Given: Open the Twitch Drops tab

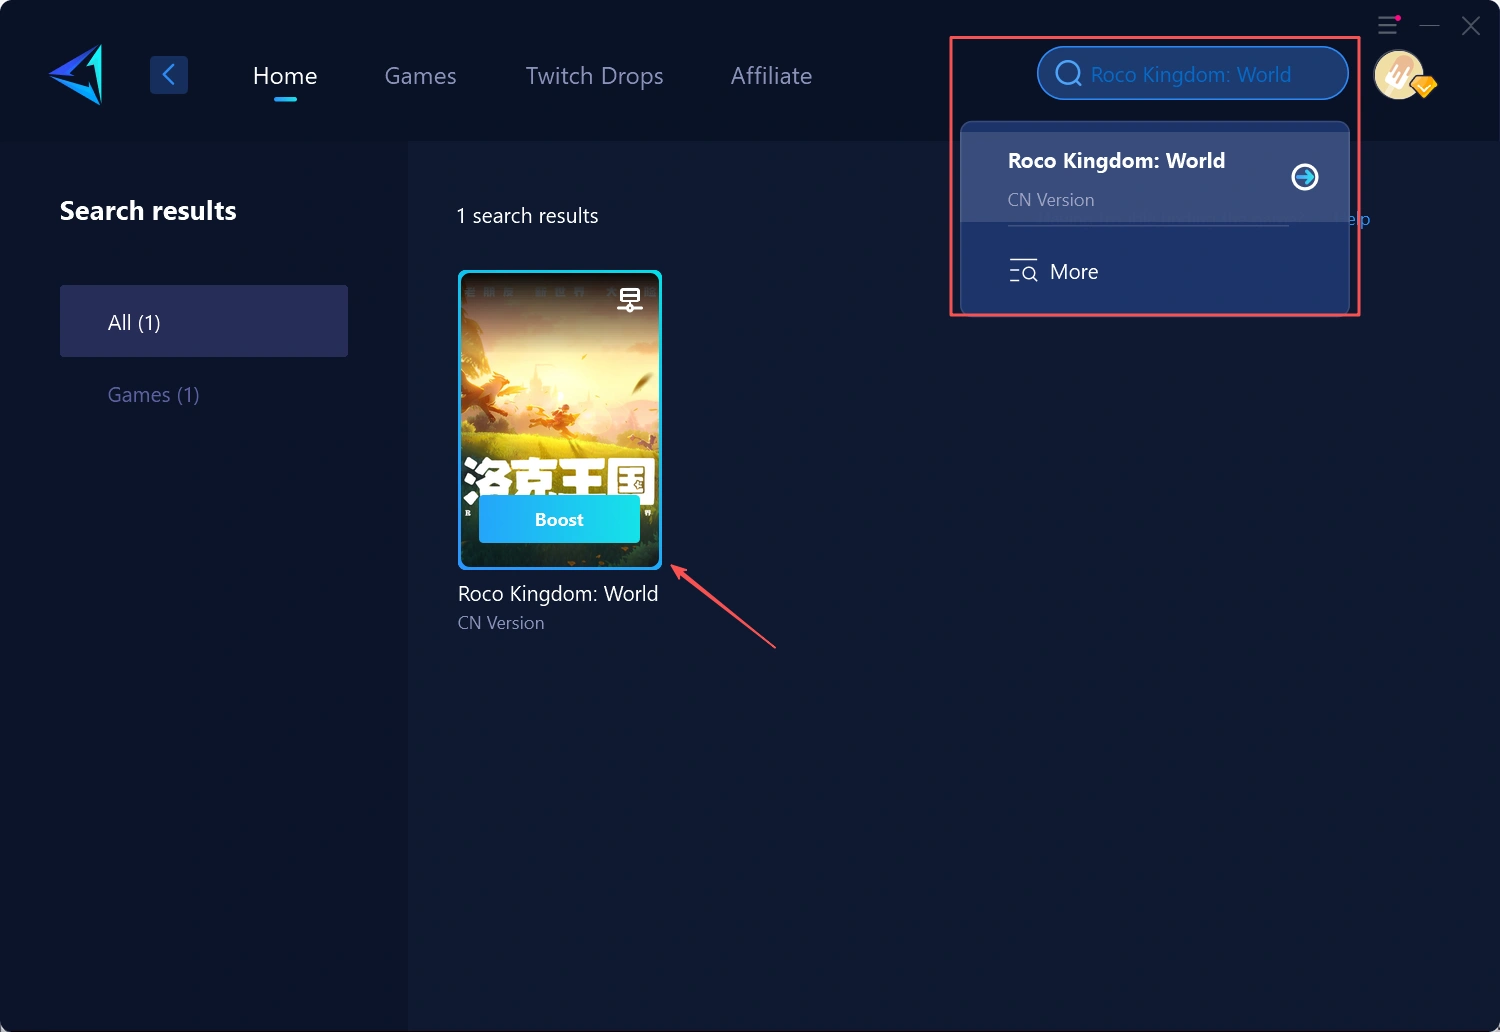Looking at the screenshot, I should [594, 75].
